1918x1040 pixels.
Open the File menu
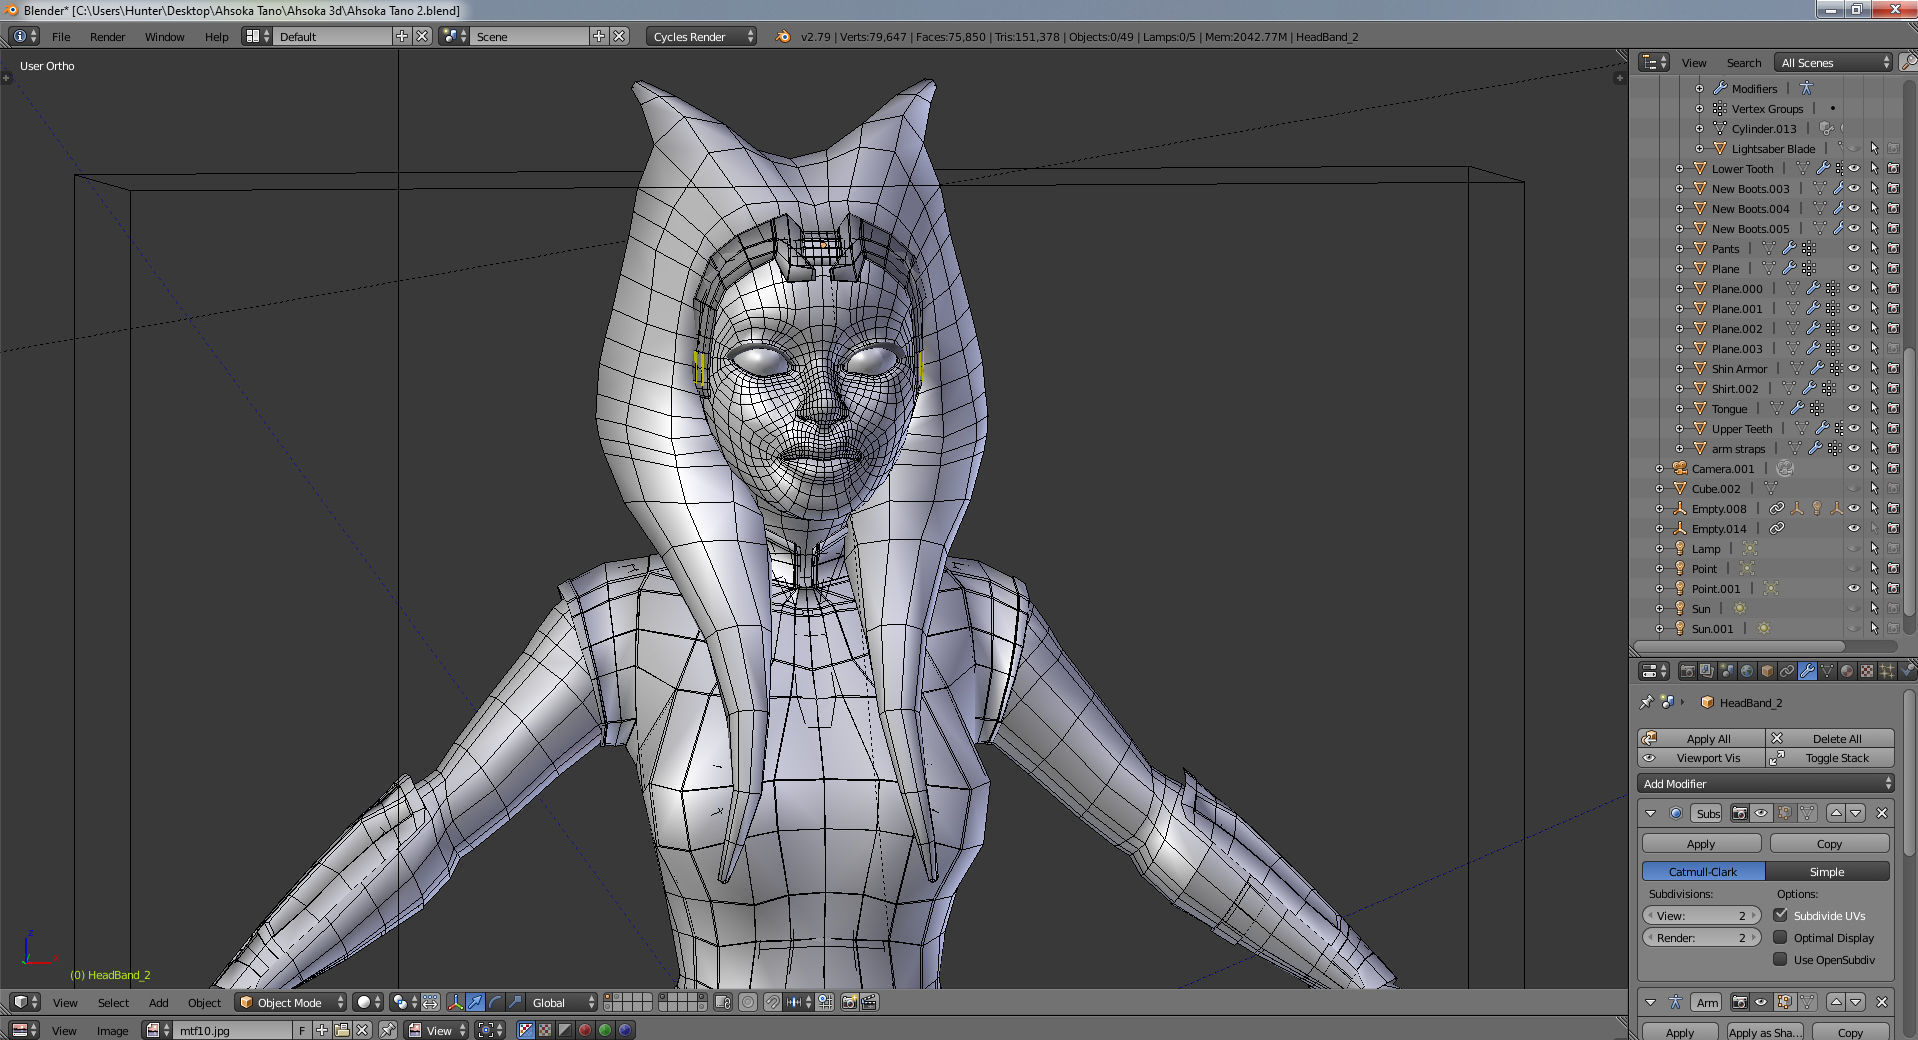click(61, 36)
